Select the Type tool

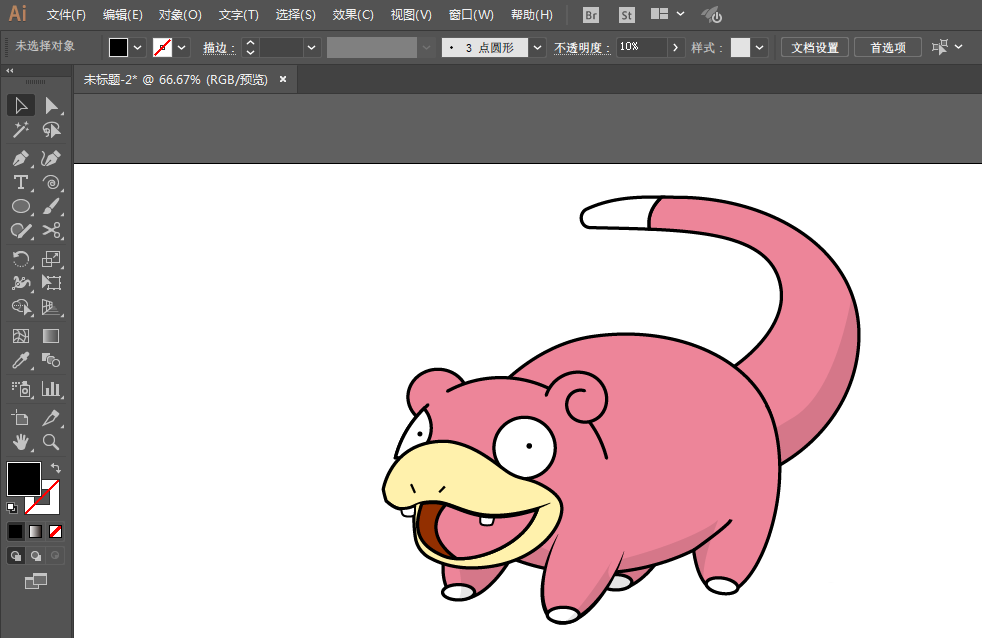(x=21, y=182)
